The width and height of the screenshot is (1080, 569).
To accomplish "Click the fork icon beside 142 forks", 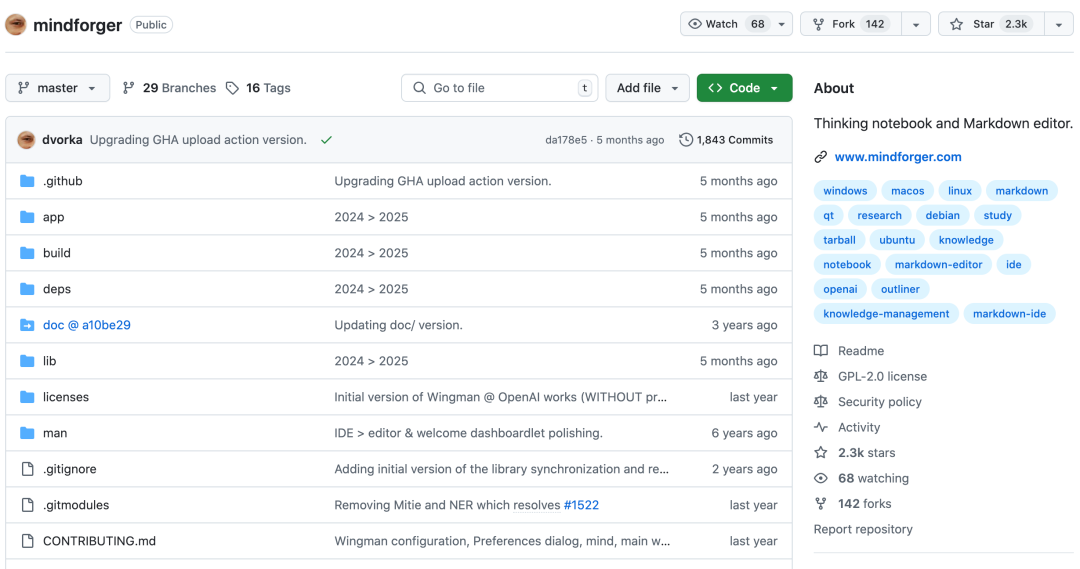I will (x=820, y=504).
